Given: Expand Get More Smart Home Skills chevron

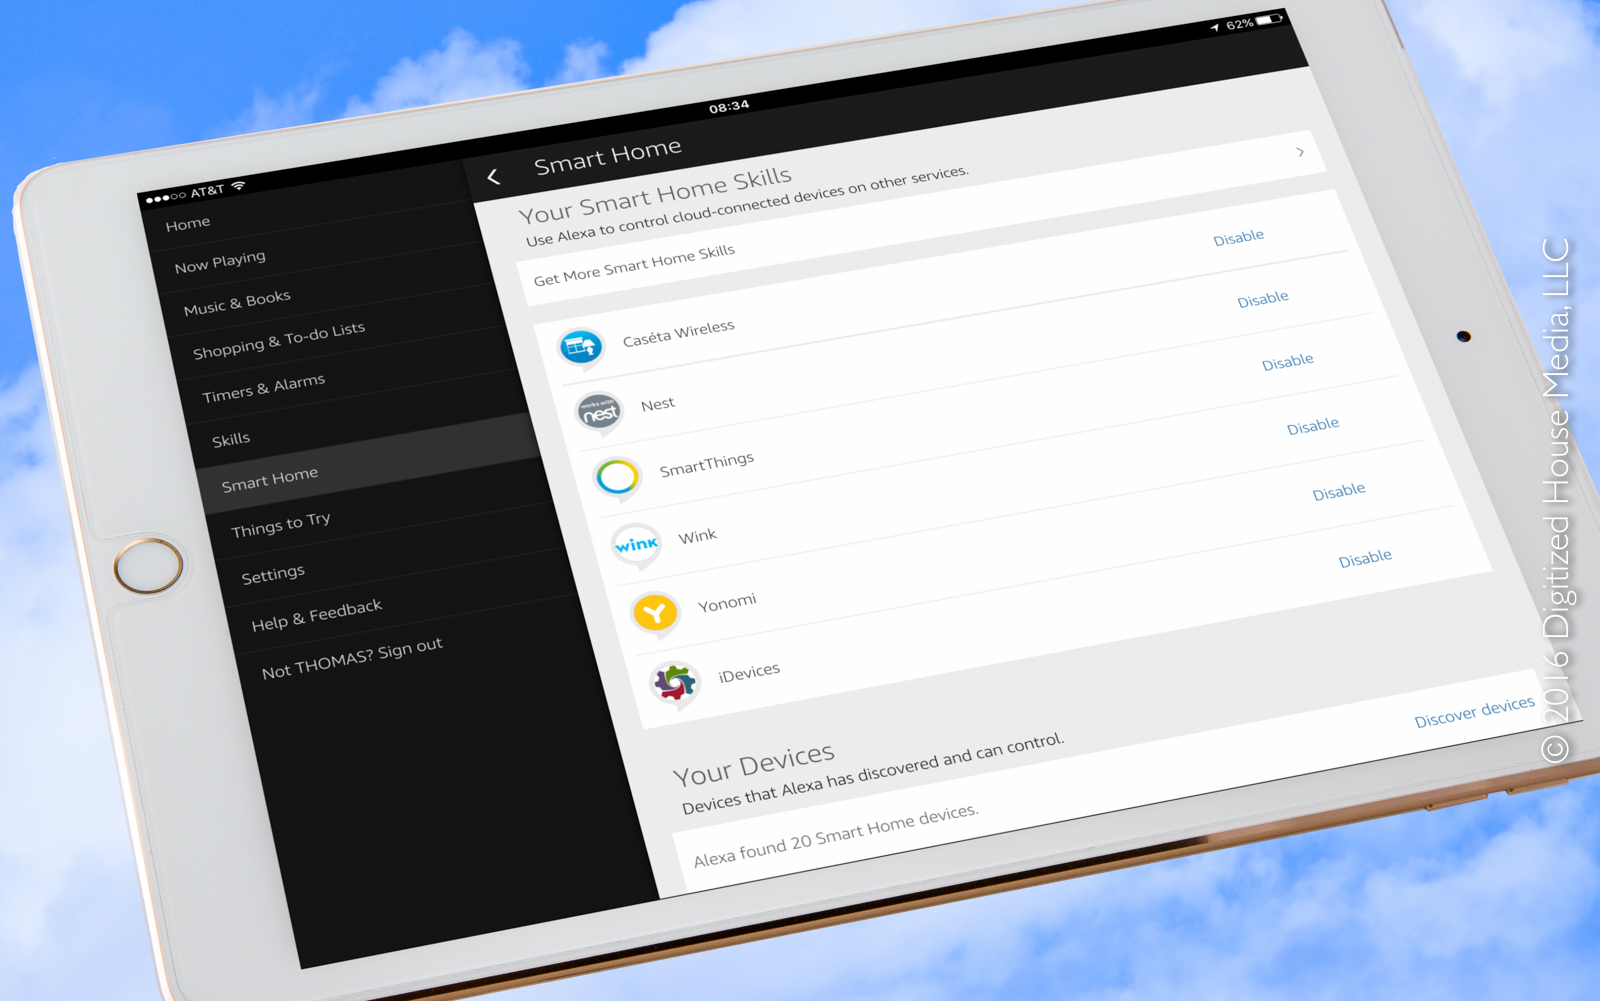Looking at the screenshot, I should coord(1300,152).
